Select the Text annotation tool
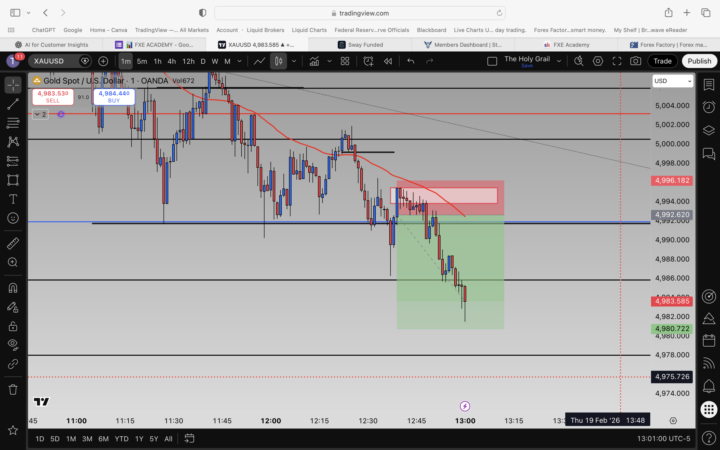 pyautogui.click(x=13, y=199)
